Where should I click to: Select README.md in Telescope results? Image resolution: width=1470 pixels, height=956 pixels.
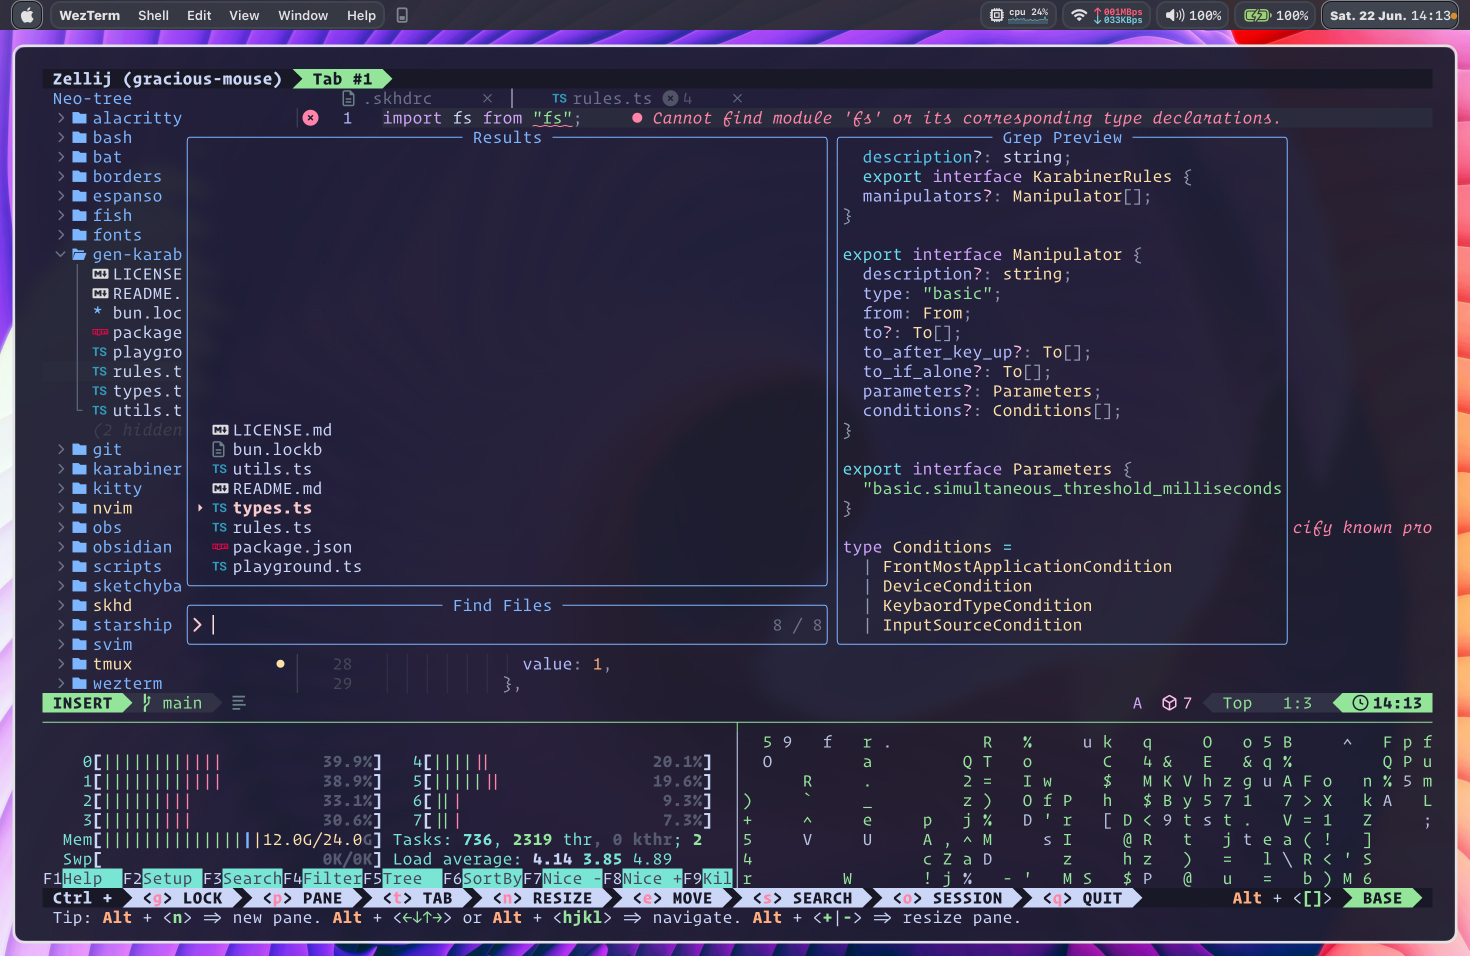(267, 488)
